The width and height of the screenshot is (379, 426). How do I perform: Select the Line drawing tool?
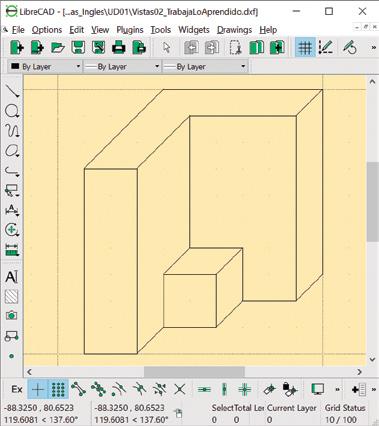[12, 91]
